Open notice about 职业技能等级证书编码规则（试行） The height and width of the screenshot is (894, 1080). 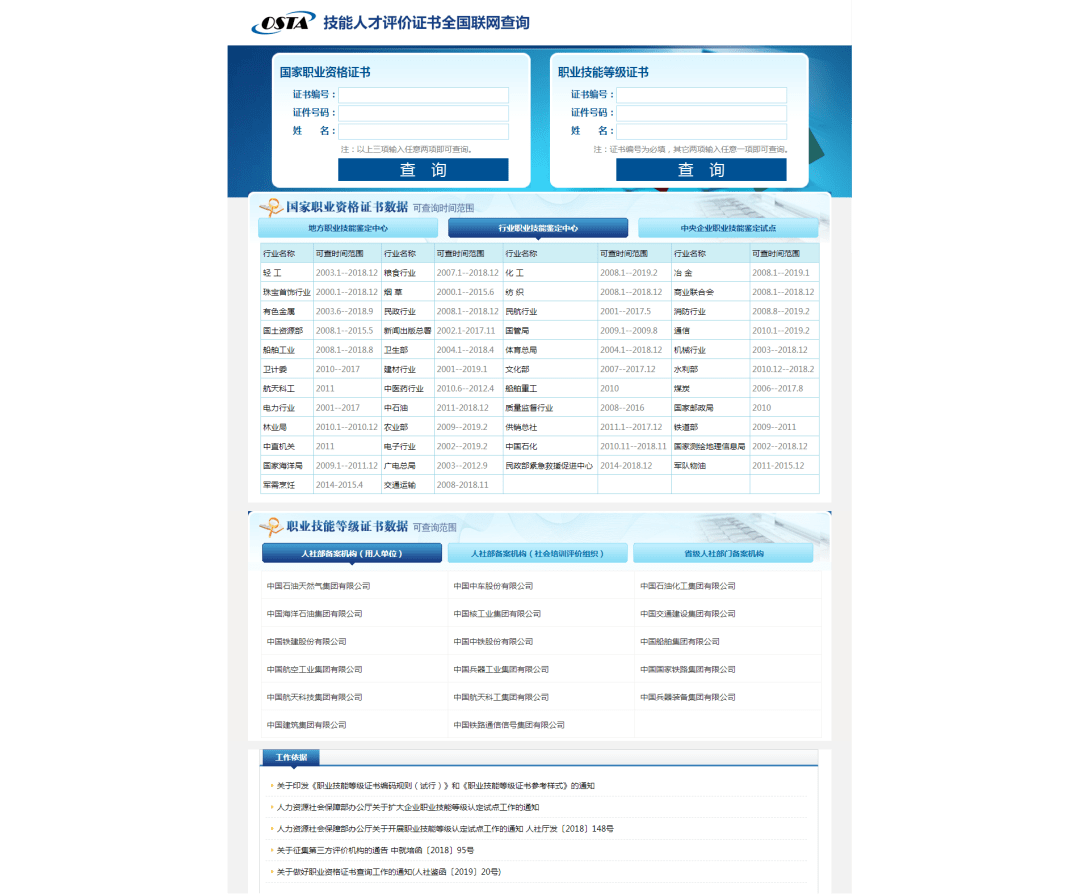pos(435,786)
